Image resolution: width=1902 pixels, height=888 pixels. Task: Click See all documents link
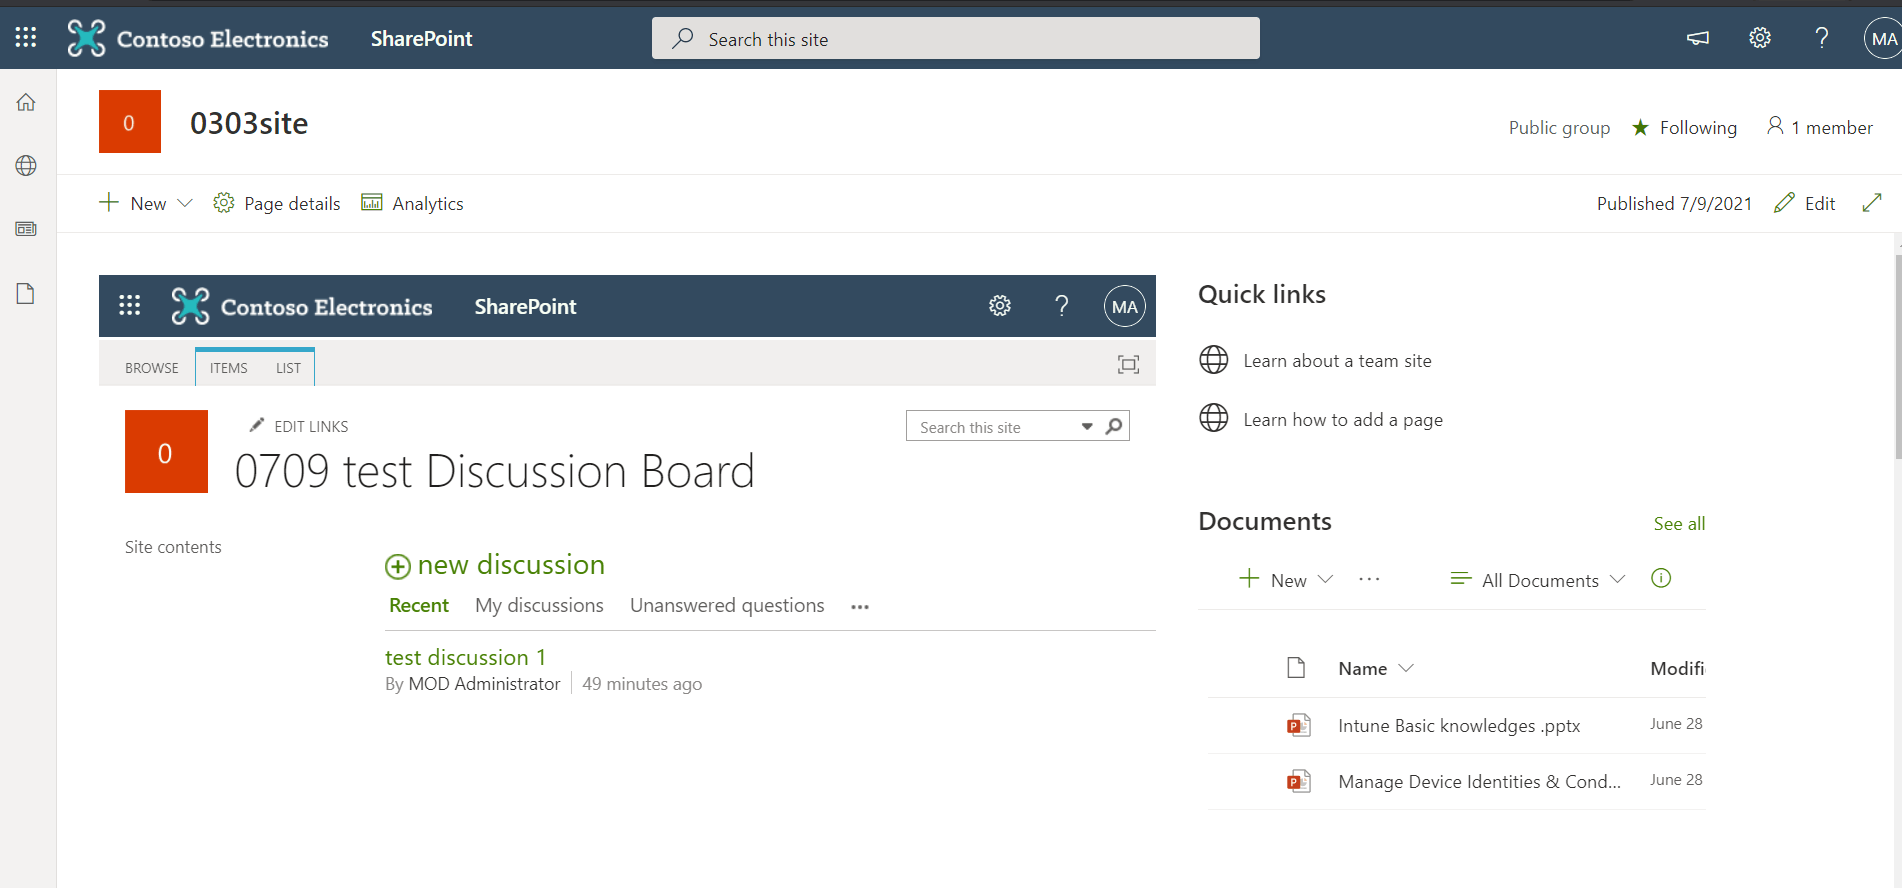(1680, 523)
